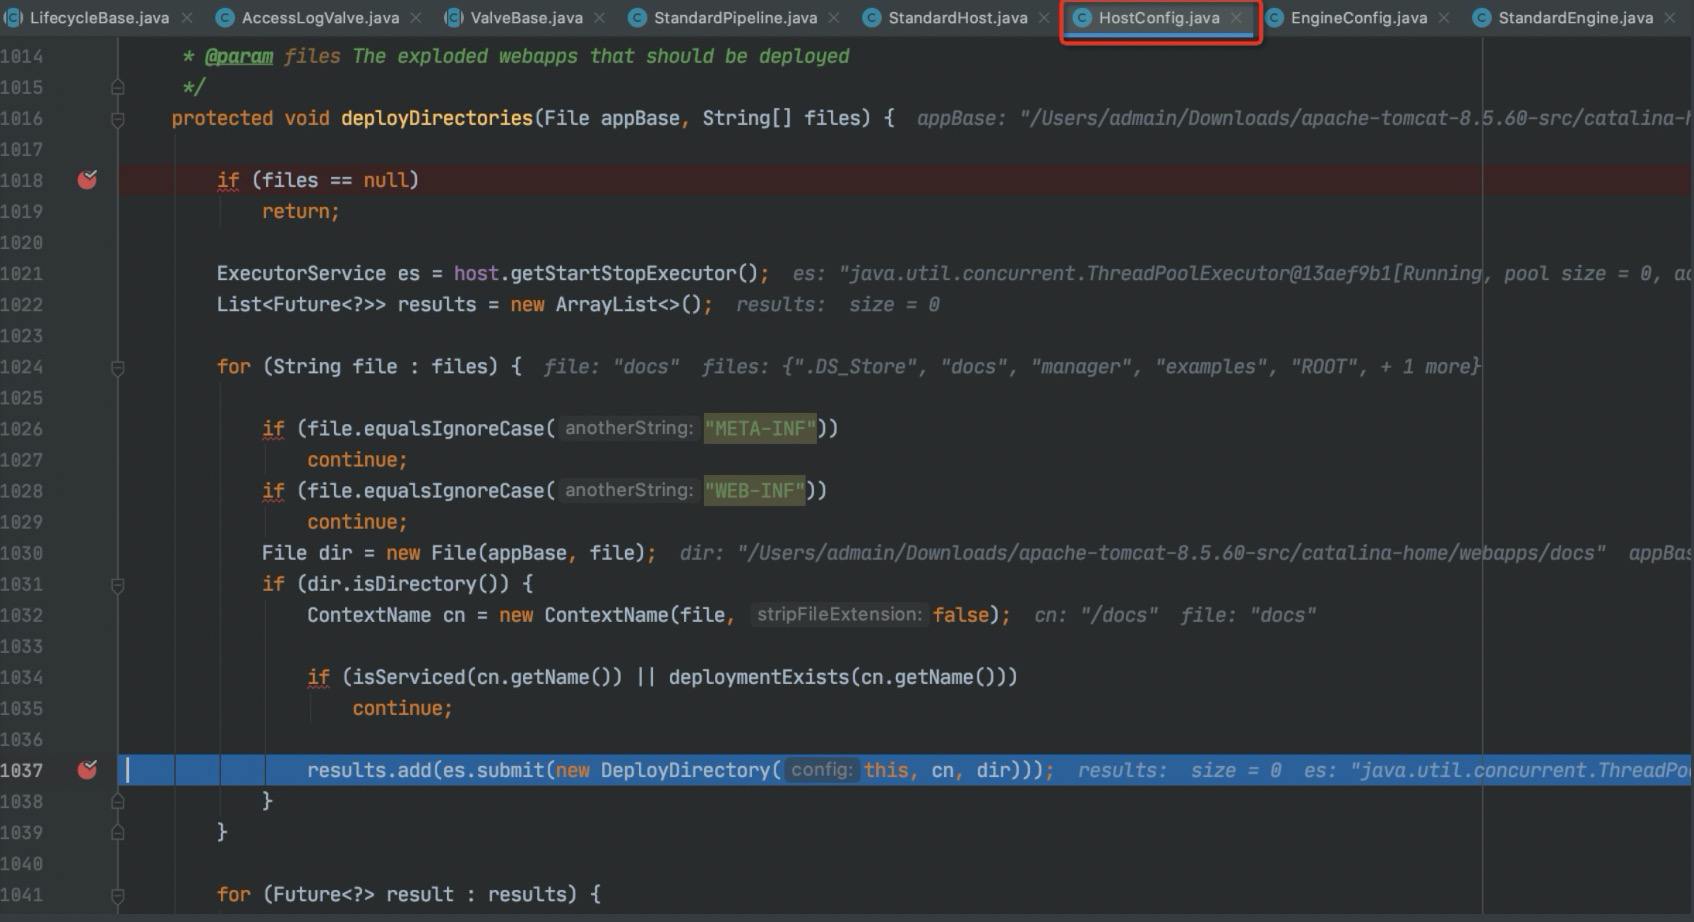The height and width of the screenshot is (922, 1694).
Task: Click the return statement on line 1019
Action: [301, 211]
